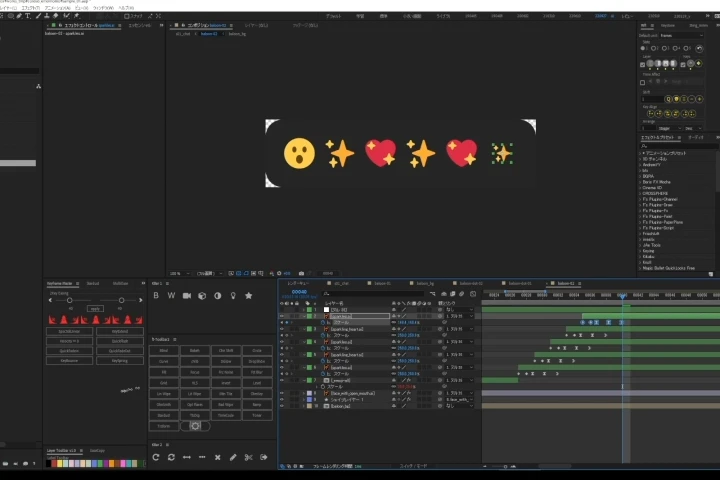The width and height of the screenshot is (720, 480).
Task: Open the Default unit frames dropdown
Action: 681,35
